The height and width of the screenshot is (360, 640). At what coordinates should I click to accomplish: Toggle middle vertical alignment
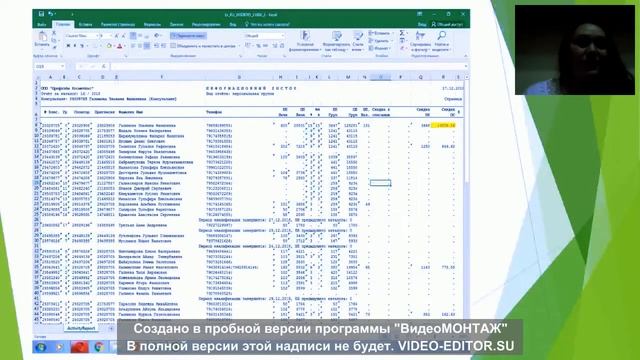[140, 36]
